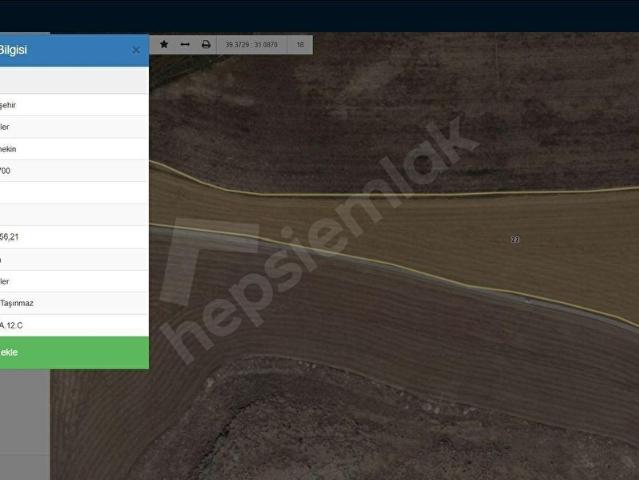This screenshot has width=639, height=480.
Task: Close the Bilgisi info panel
Action: click(x=136, y=50)
